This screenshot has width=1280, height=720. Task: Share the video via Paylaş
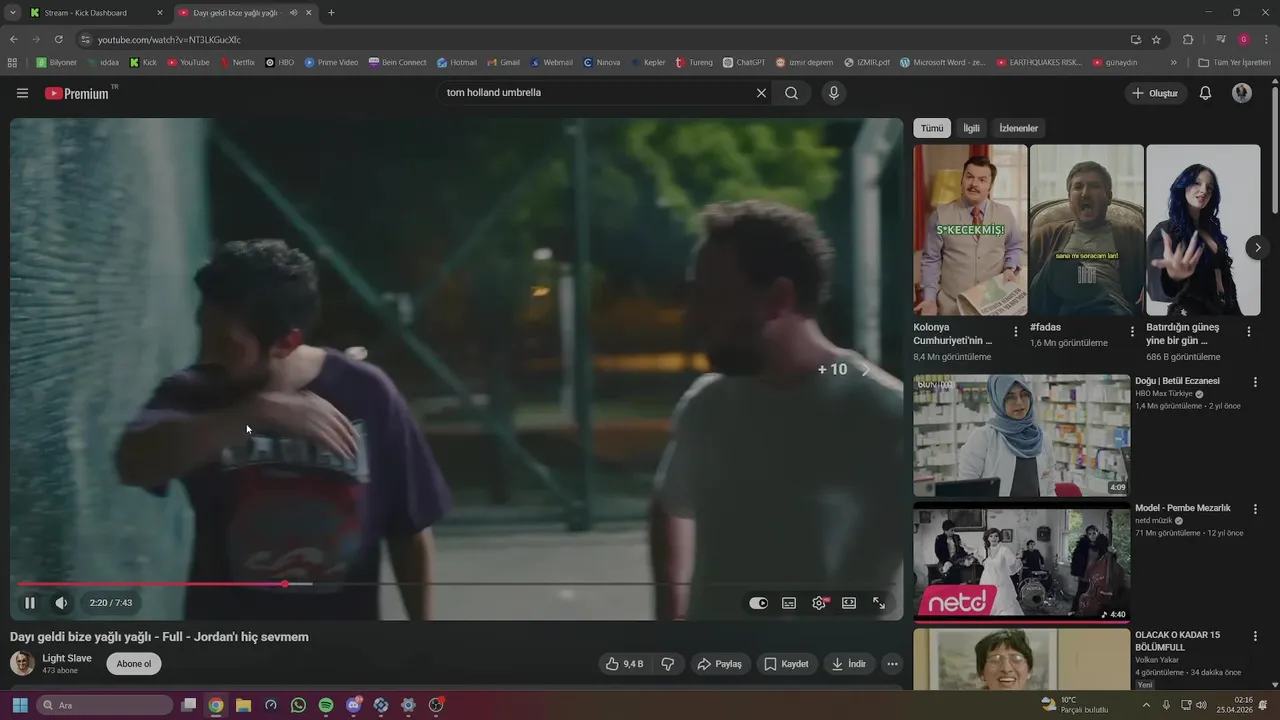pos(720,664)
